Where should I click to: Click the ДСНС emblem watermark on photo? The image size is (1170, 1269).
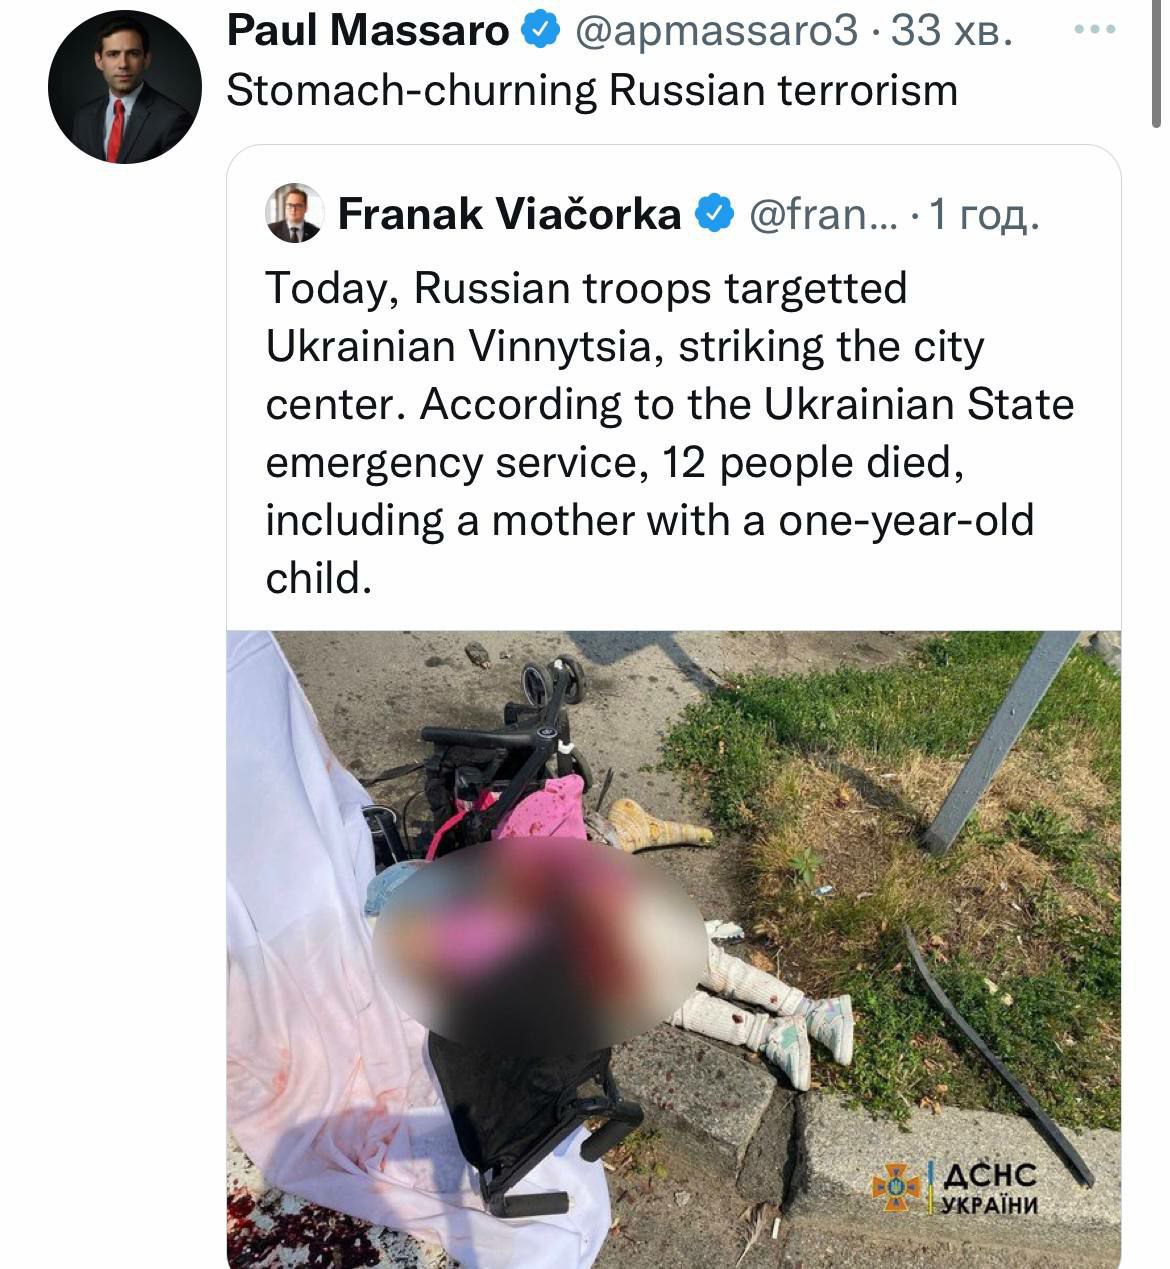tap(894, 1187)
